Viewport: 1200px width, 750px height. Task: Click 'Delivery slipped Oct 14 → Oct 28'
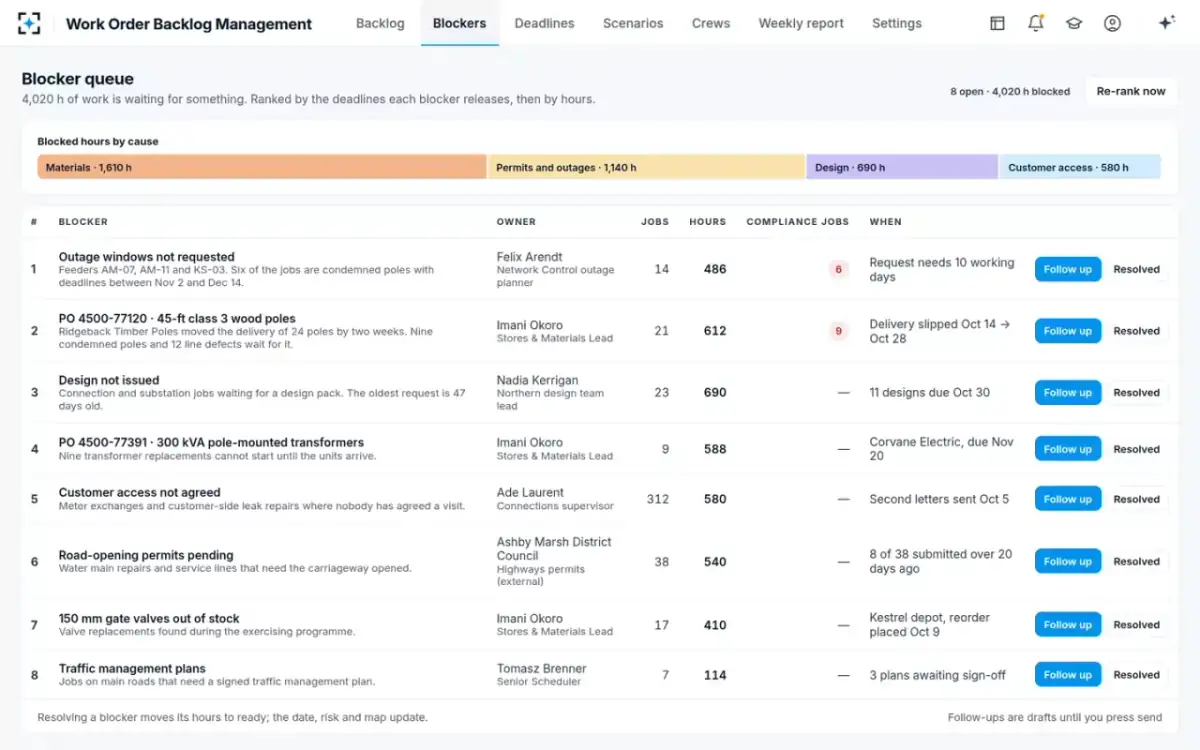(x=942, y=331)
